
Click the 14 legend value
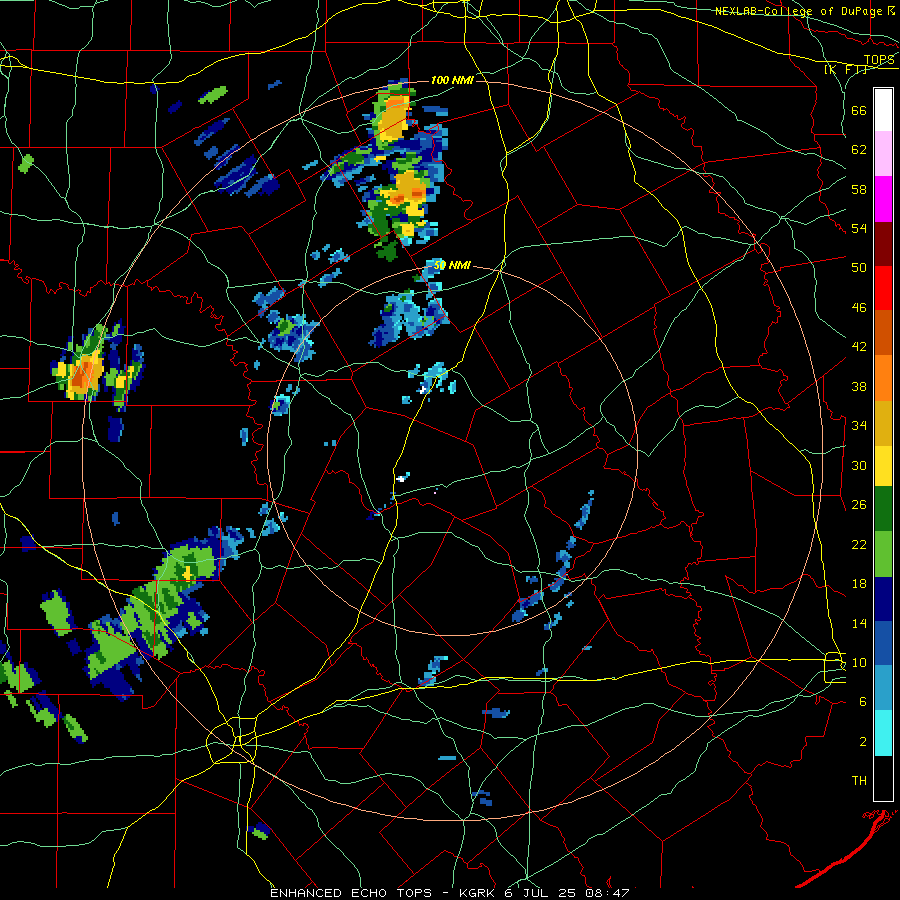(859, 623)
